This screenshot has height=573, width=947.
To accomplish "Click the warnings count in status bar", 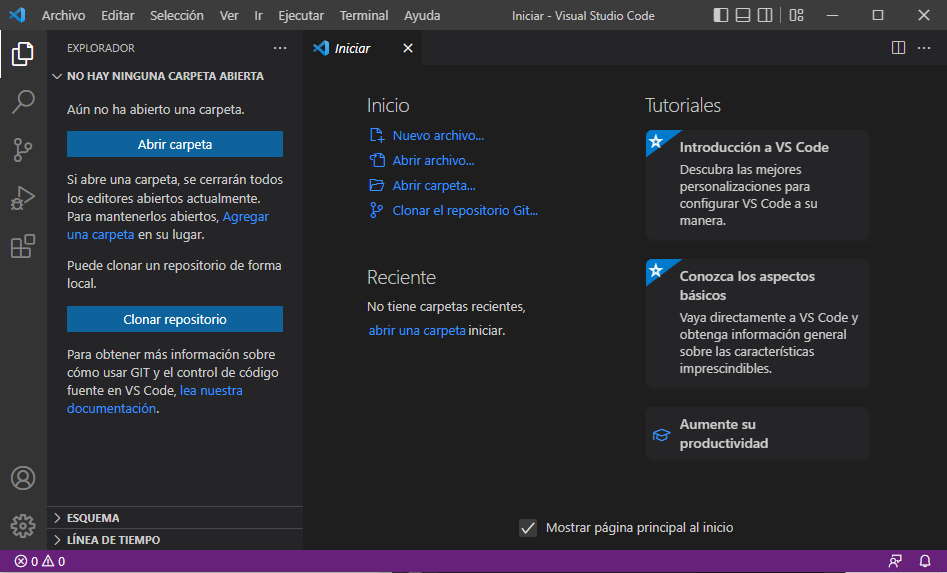I will point(54,562).
